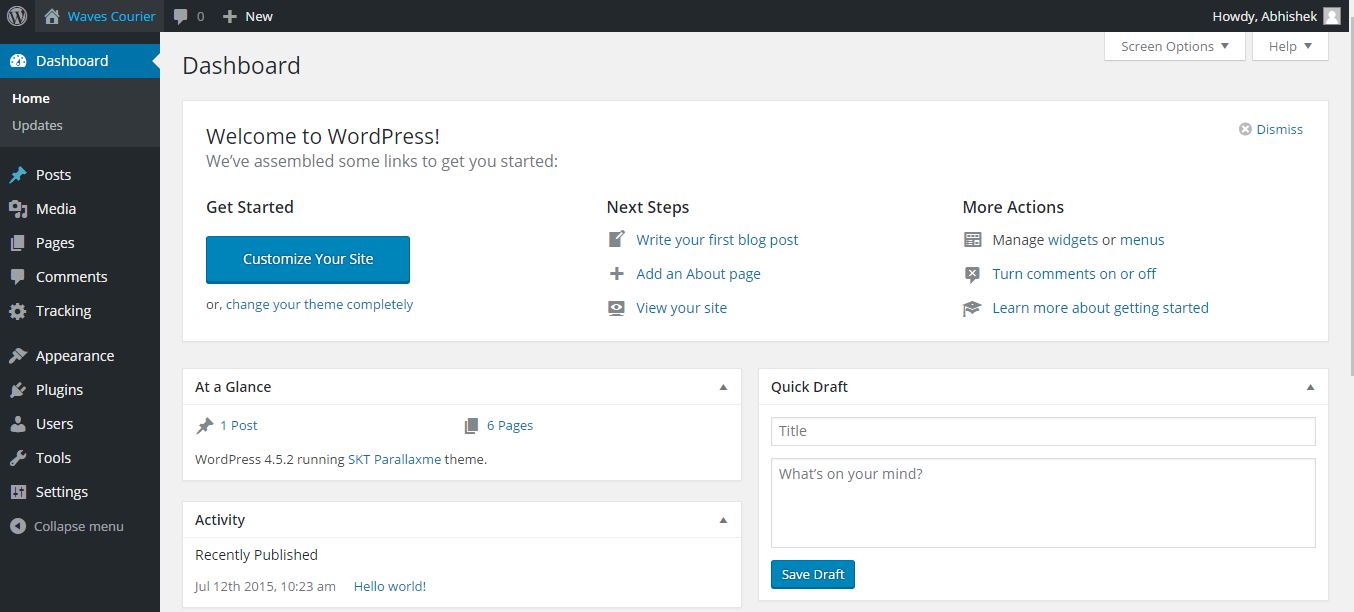Click the user avatar beside Howdy, Abhishek
Screen dimensions: 1354x612
tap(1332, 16)
